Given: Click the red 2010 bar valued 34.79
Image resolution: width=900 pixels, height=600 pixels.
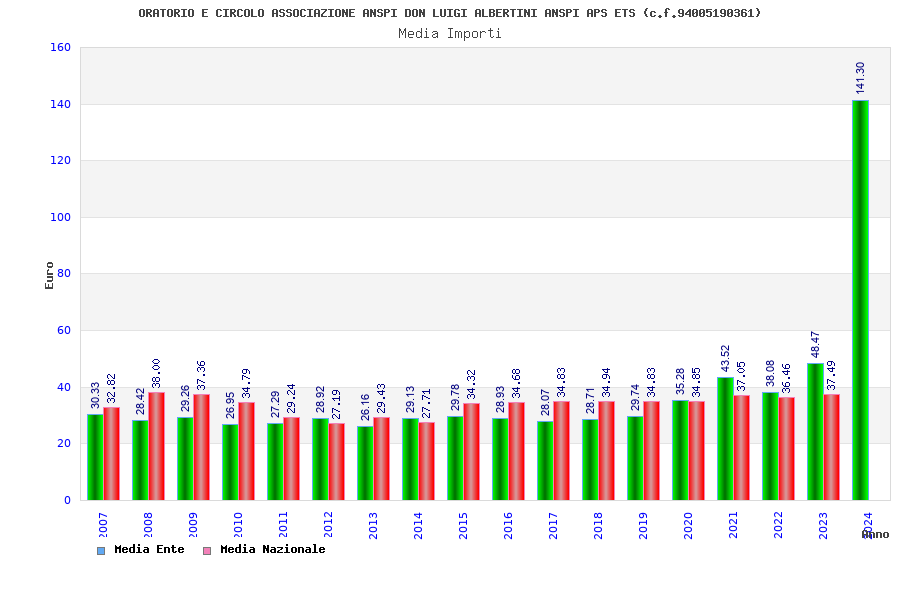Looking at the screenshot, I should pos(246,451).
